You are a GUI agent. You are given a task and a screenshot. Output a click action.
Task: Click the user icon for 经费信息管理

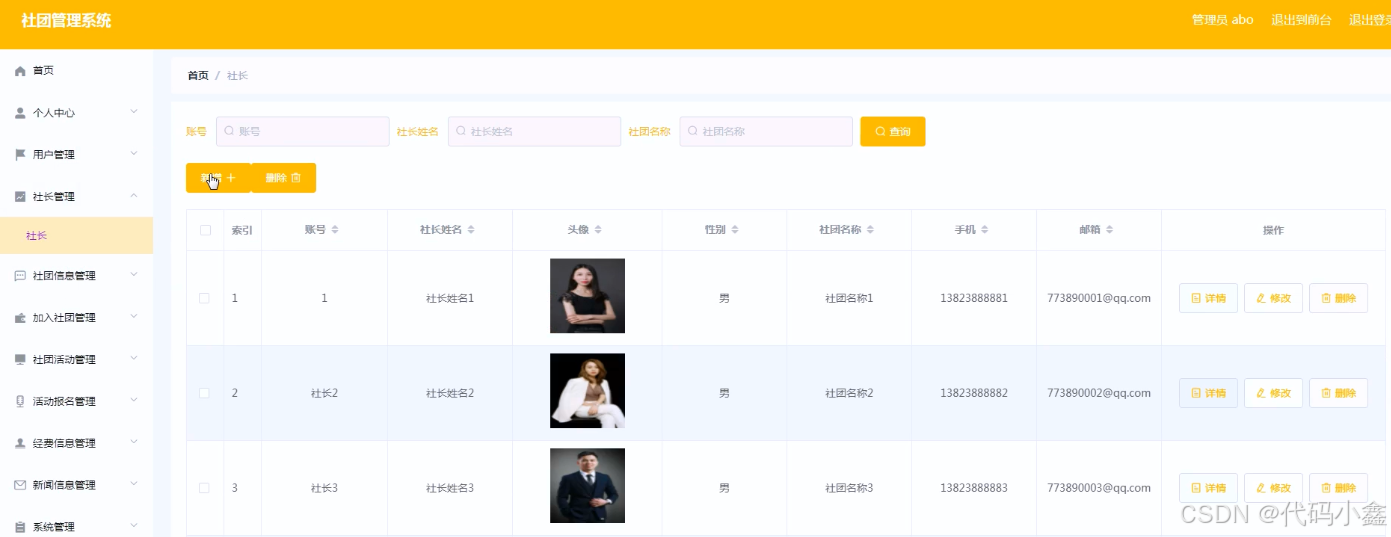click(20, 443)
